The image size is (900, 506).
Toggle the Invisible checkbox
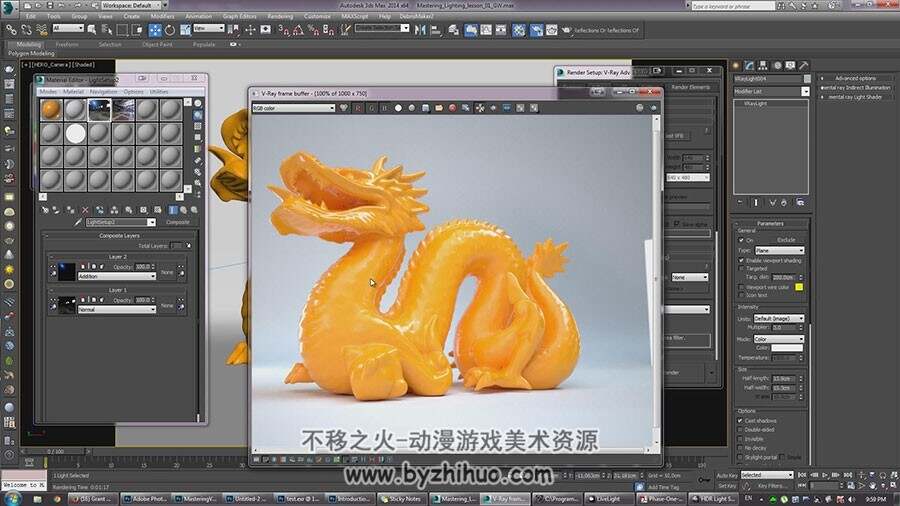click(x=740, y=439)
